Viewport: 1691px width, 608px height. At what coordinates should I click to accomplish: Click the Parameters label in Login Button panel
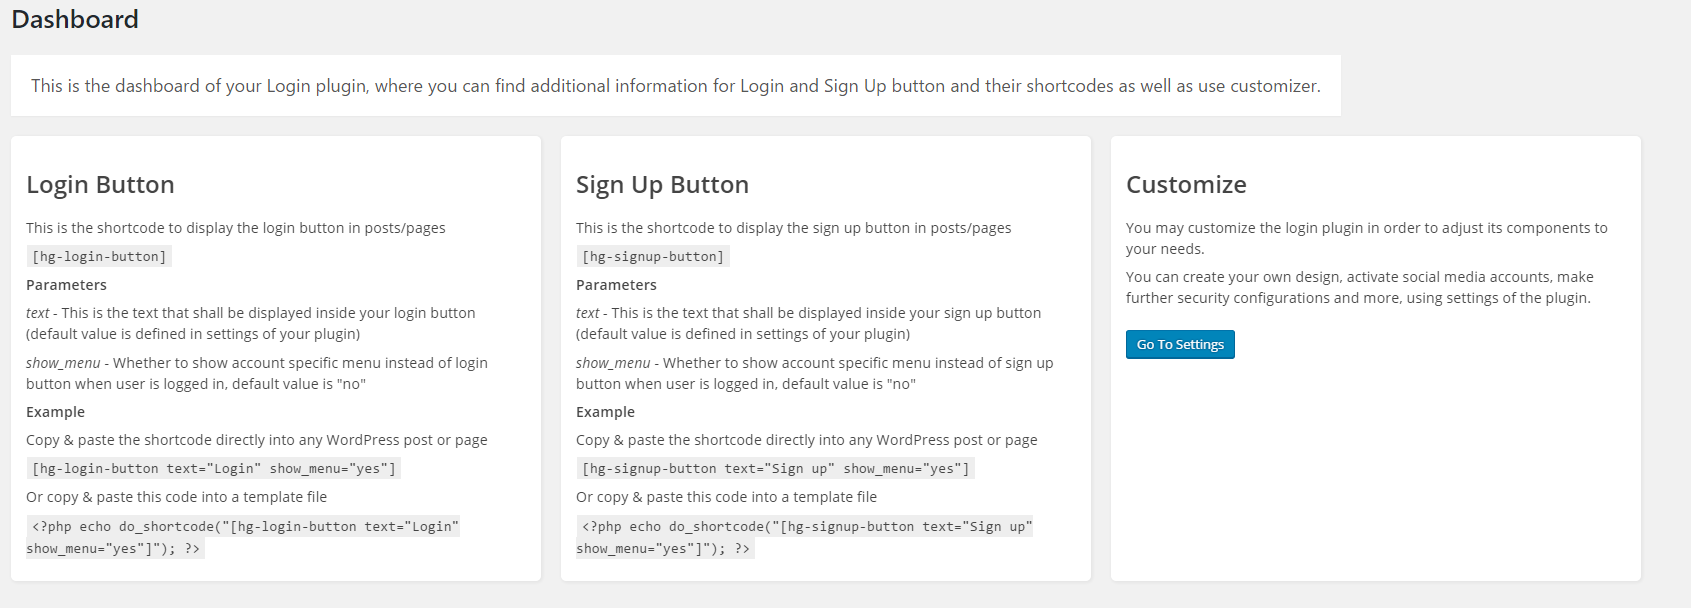(66, 284)
